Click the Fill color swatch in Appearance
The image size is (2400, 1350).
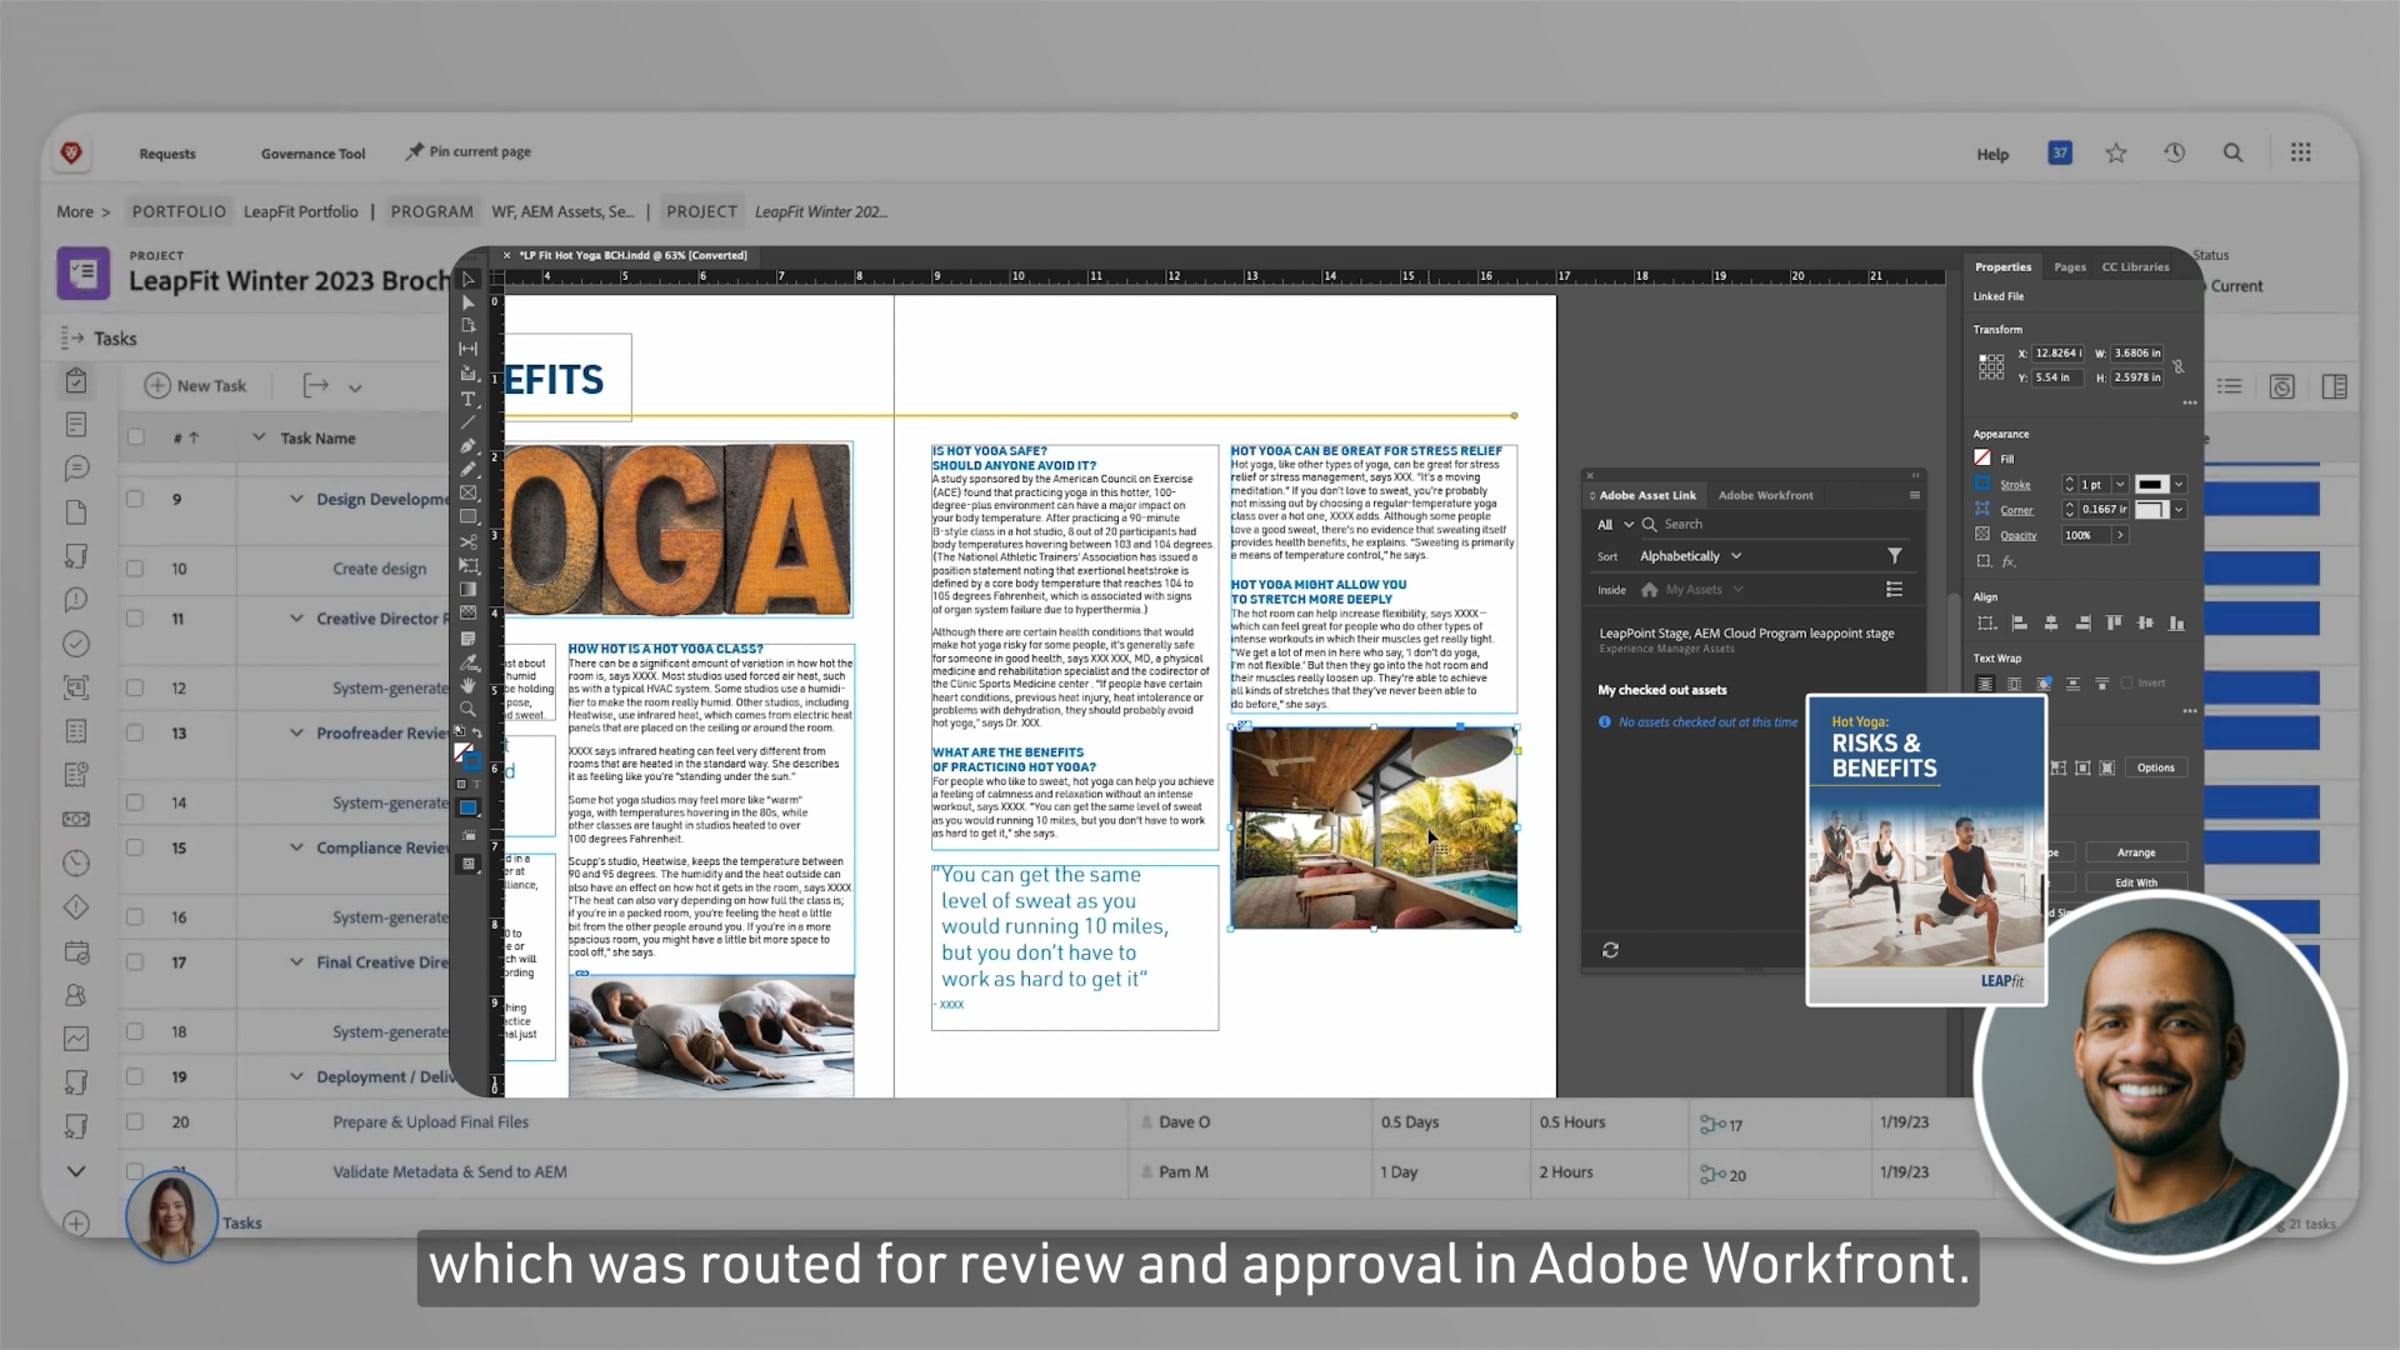tap(1982, 458)
